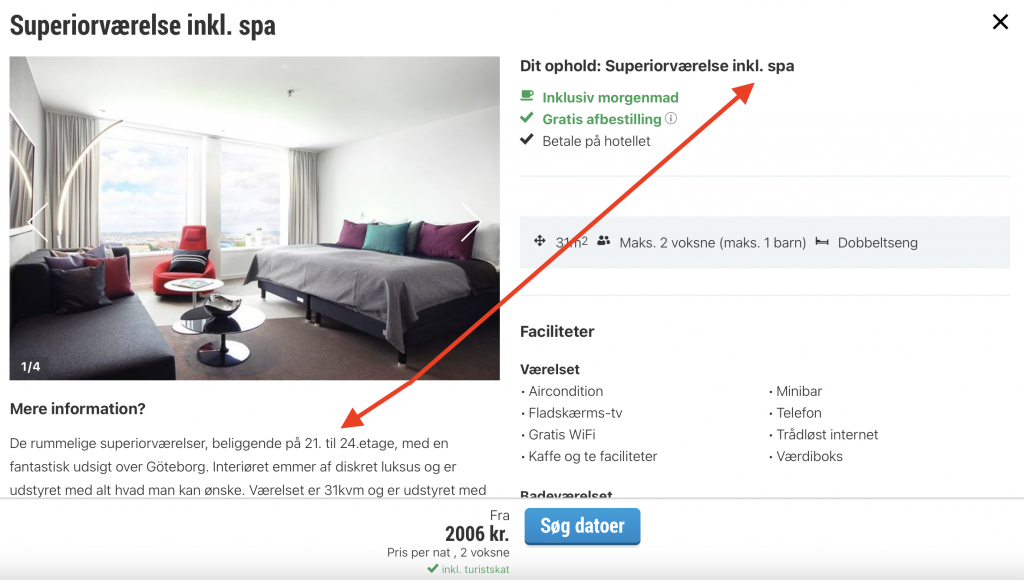Screen dimensions: 1024x580
Task: Open the superior room photo
Action: 255,218
